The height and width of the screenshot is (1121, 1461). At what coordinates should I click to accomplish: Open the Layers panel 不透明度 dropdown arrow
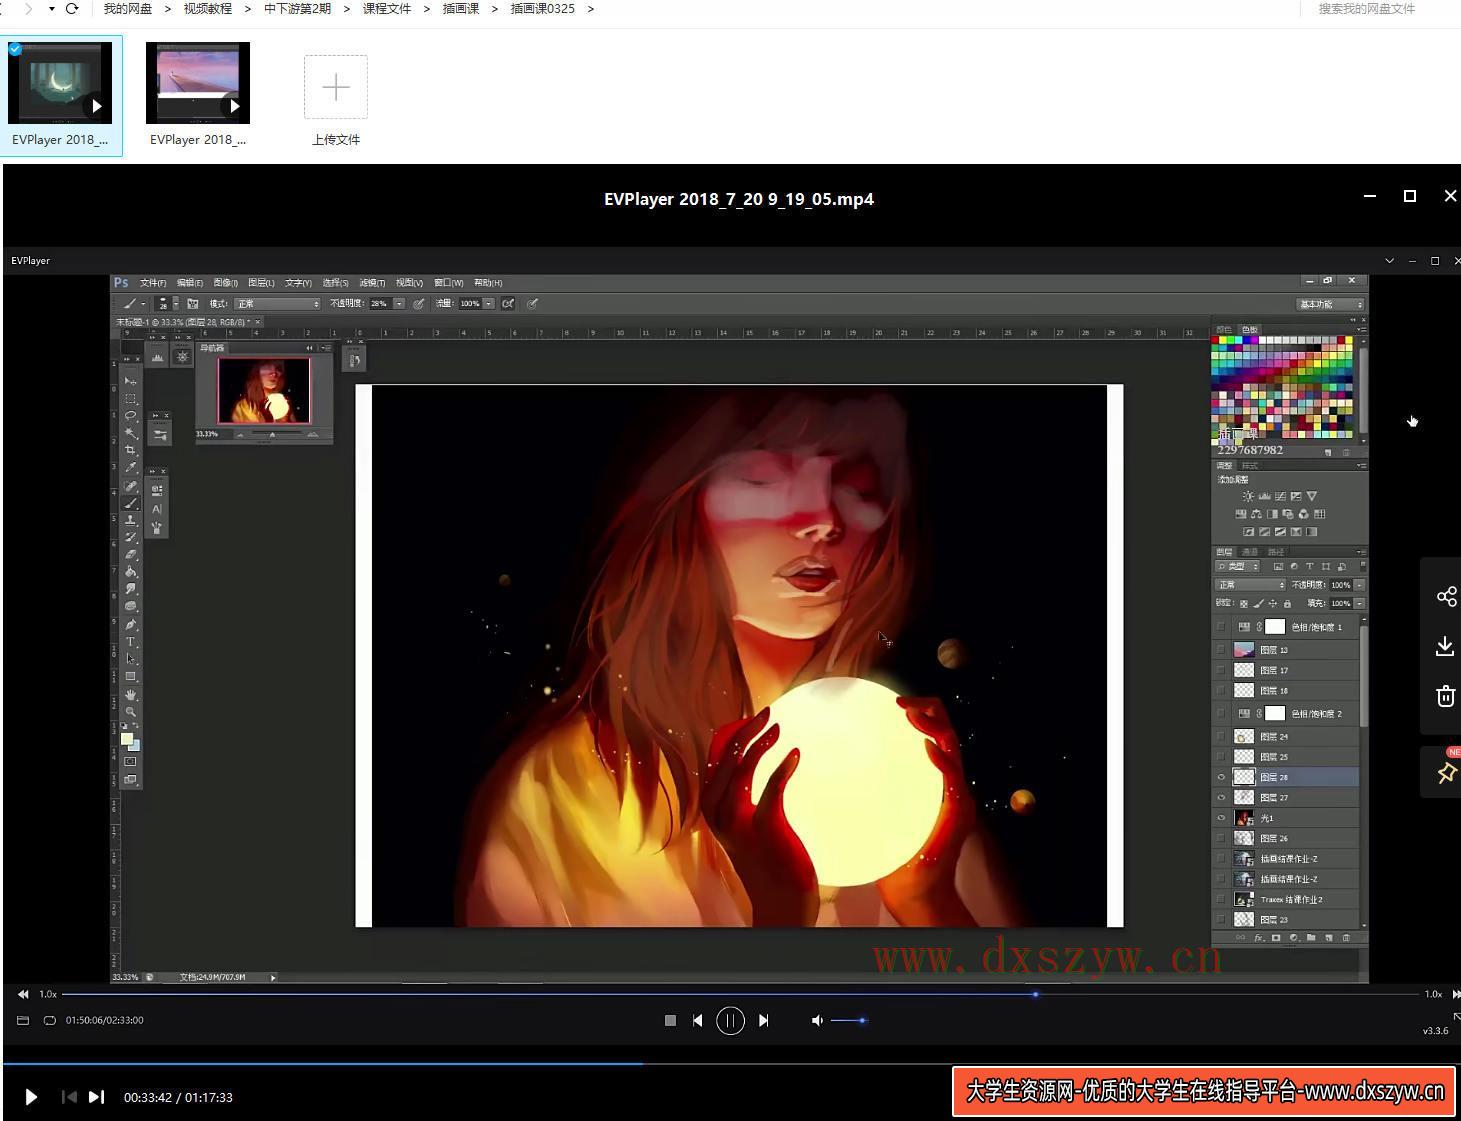(x=1359, y=585)
